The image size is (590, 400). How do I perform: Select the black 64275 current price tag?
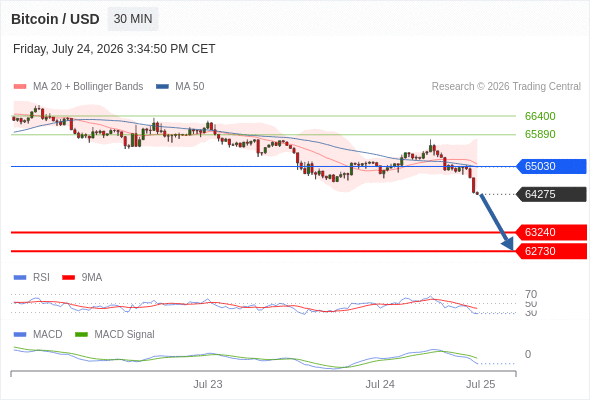[551, 195]
